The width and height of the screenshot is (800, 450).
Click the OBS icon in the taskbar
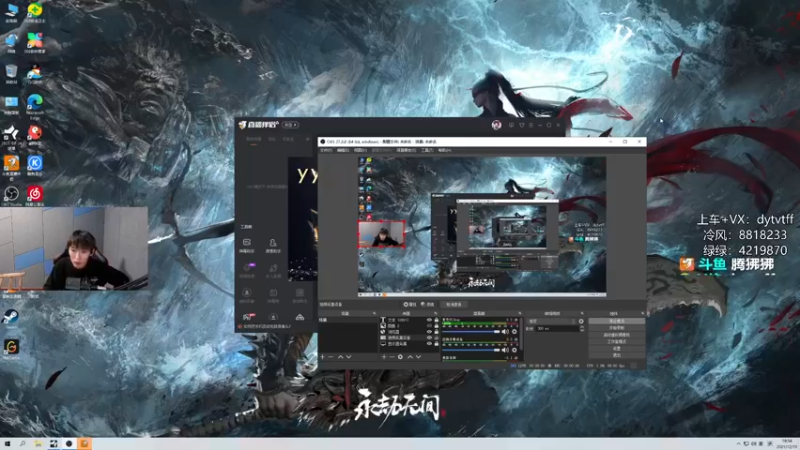(x=69, y=444)
